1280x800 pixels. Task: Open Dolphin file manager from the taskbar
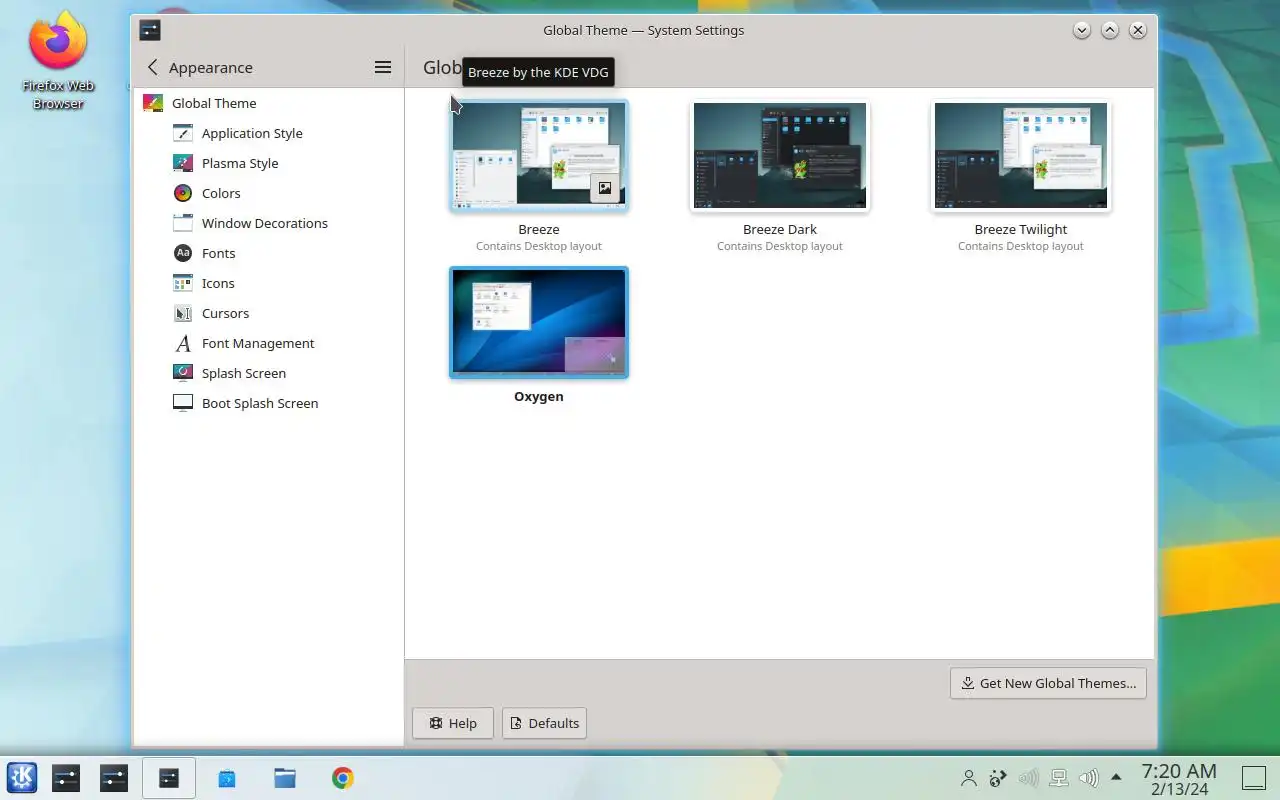click(285, 778)
